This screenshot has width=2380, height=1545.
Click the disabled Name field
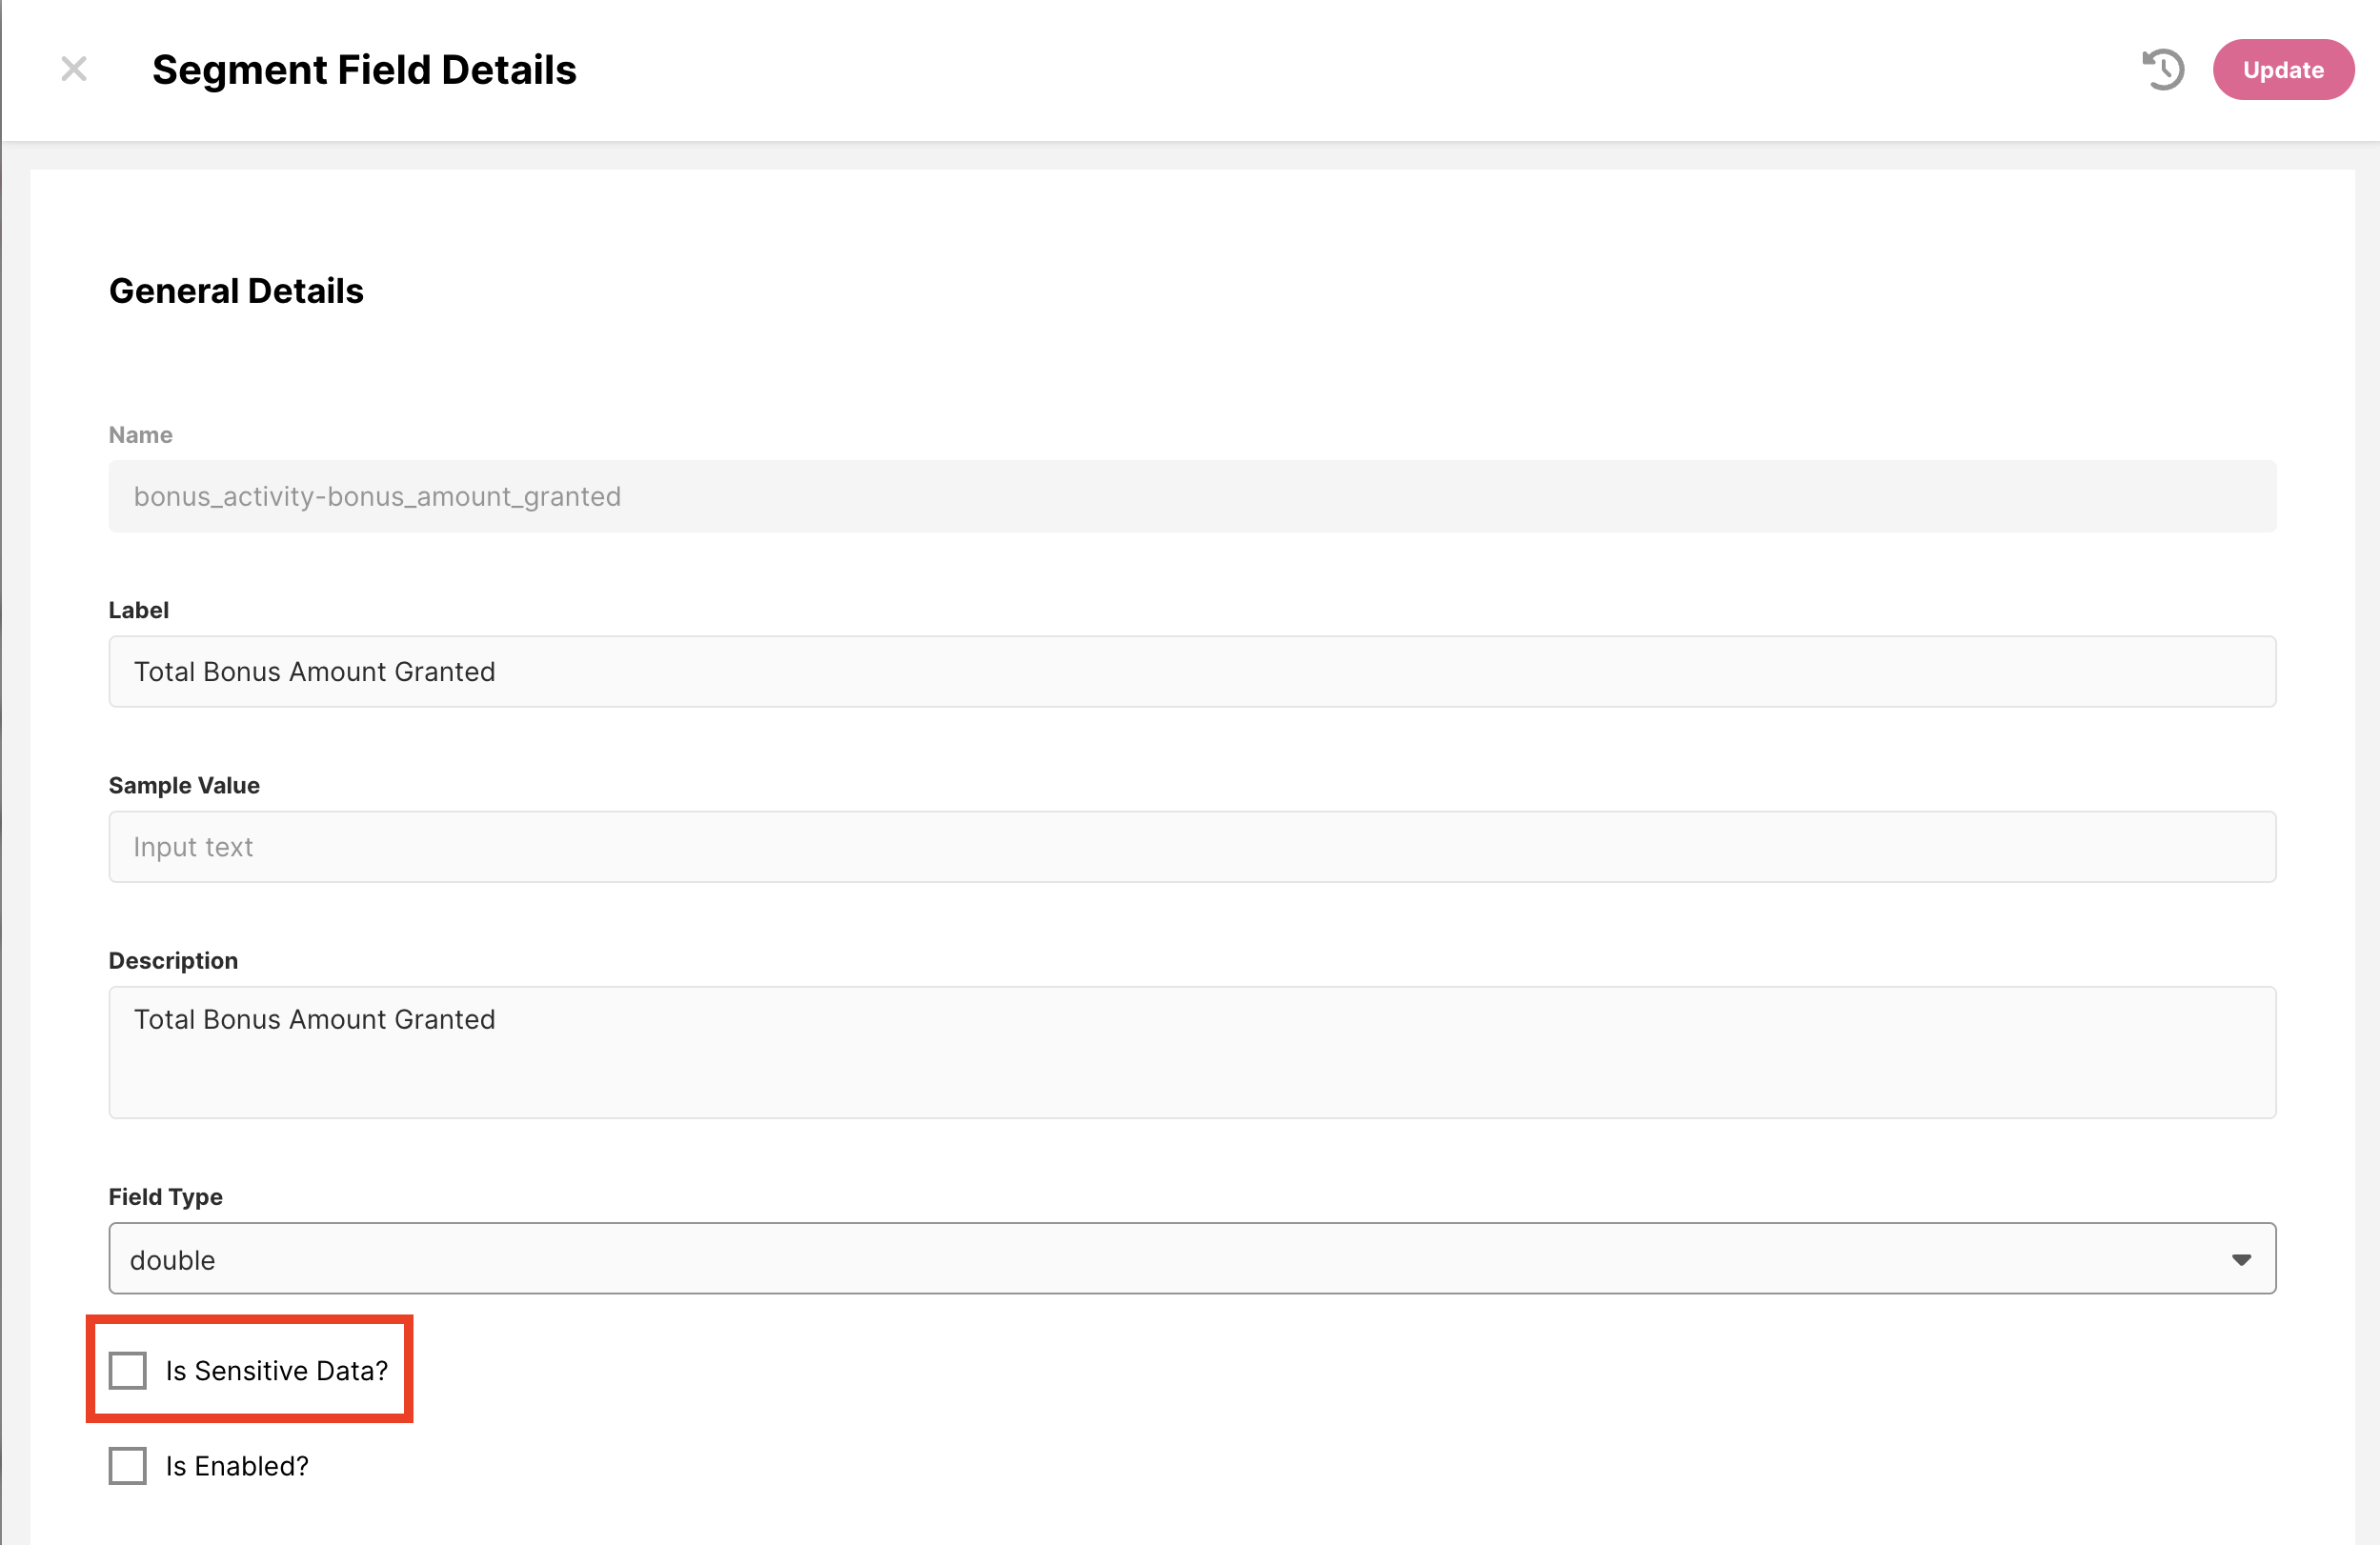pyautogui.click(x=1190, y=496)
